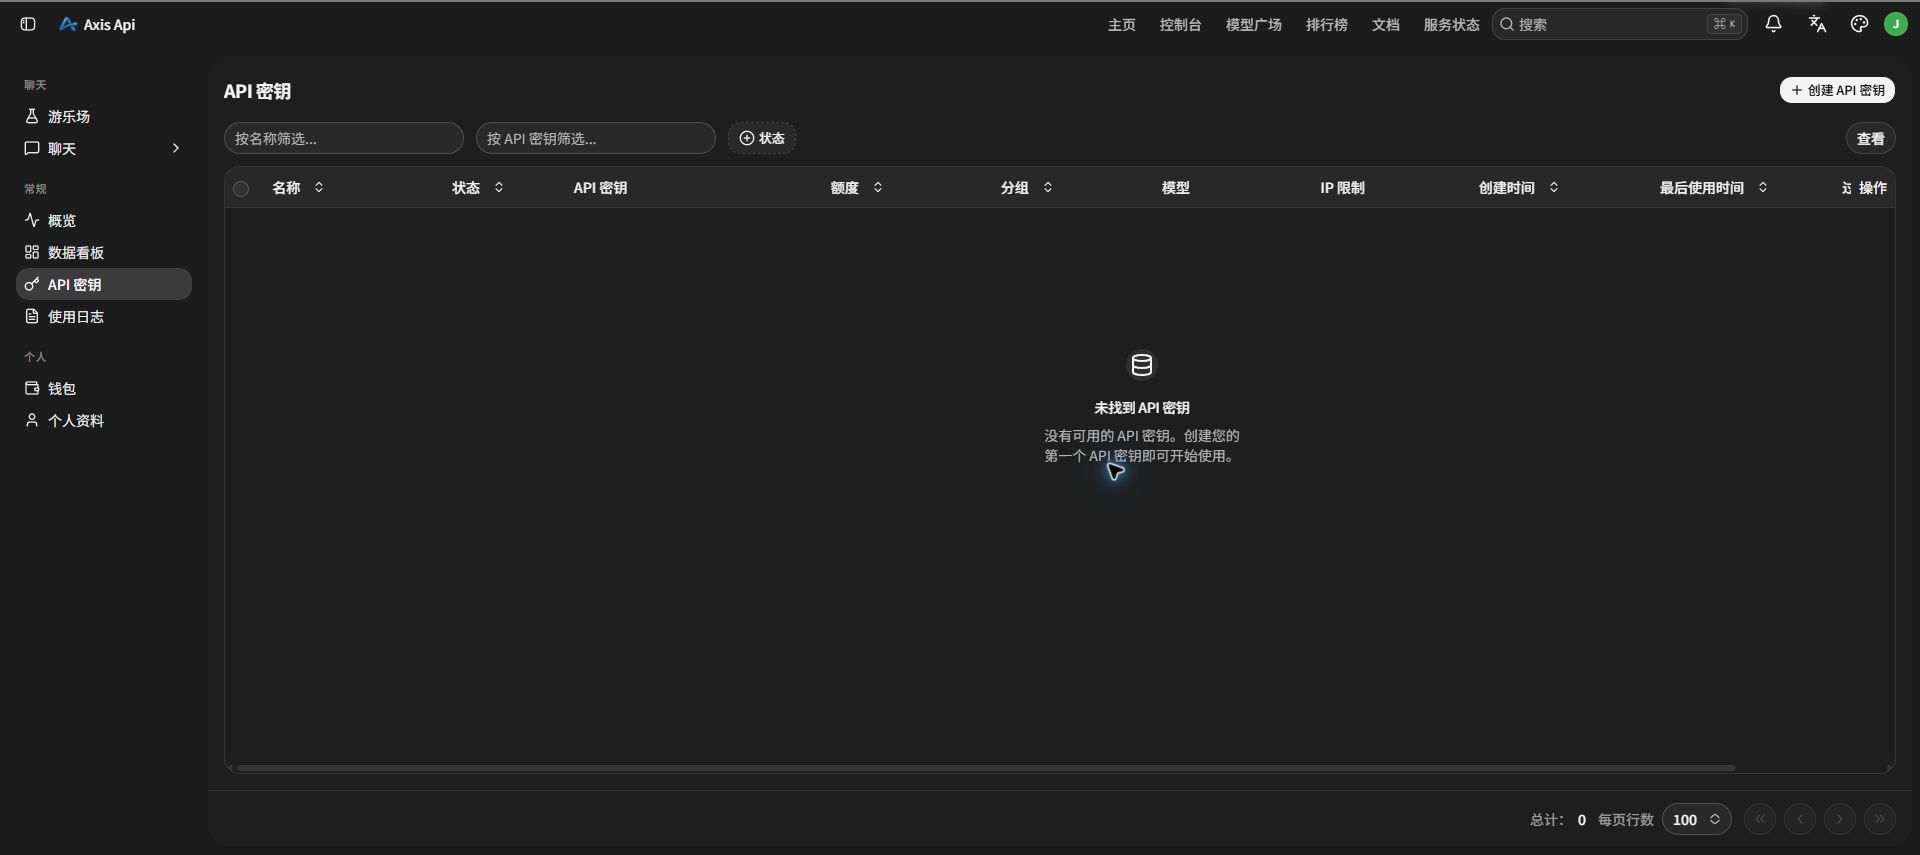Open 模型广场 in top navigation
Image resolution: width=1920 pixels, height=855 pixels.
tap(1253, 24)
